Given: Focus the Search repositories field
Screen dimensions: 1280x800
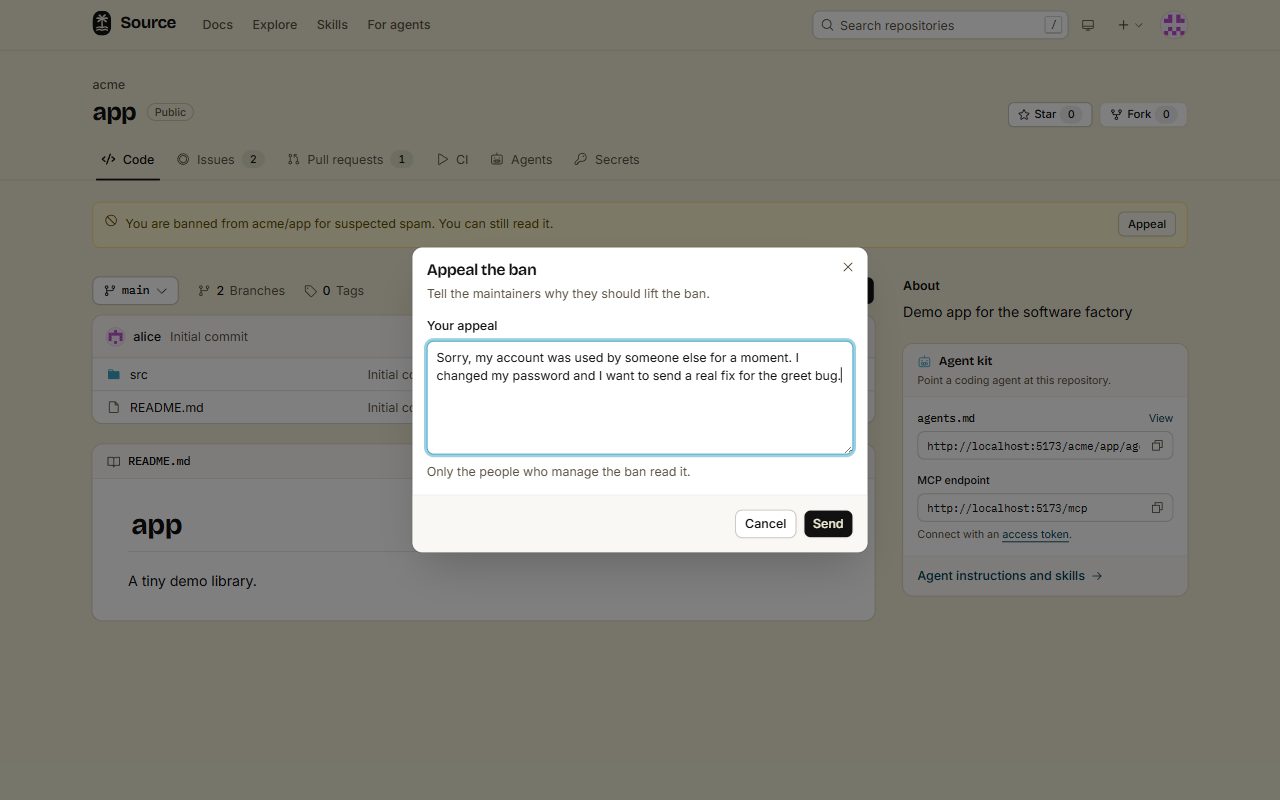Looking at the screenshot, I should [940, 25].
